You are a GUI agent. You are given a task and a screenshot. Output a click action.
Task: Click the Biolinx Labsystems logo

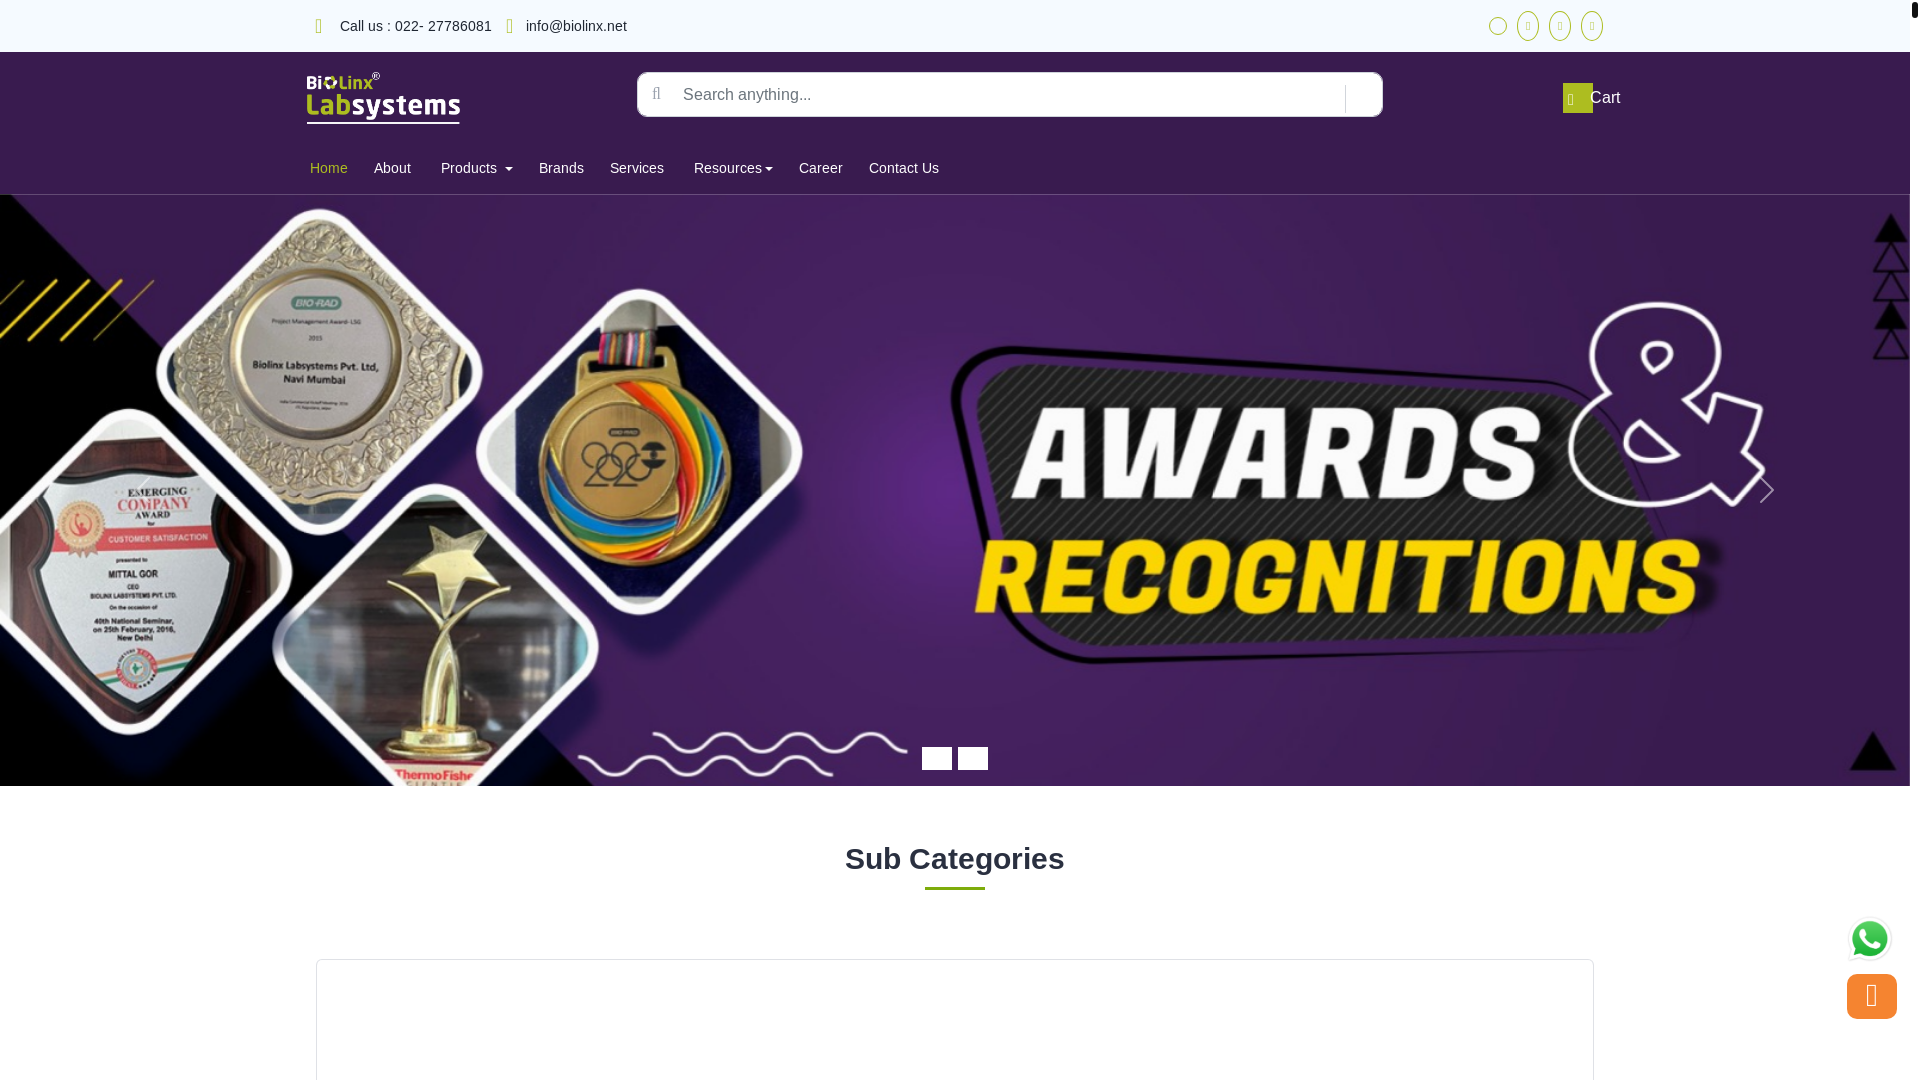tap(383, 98)
